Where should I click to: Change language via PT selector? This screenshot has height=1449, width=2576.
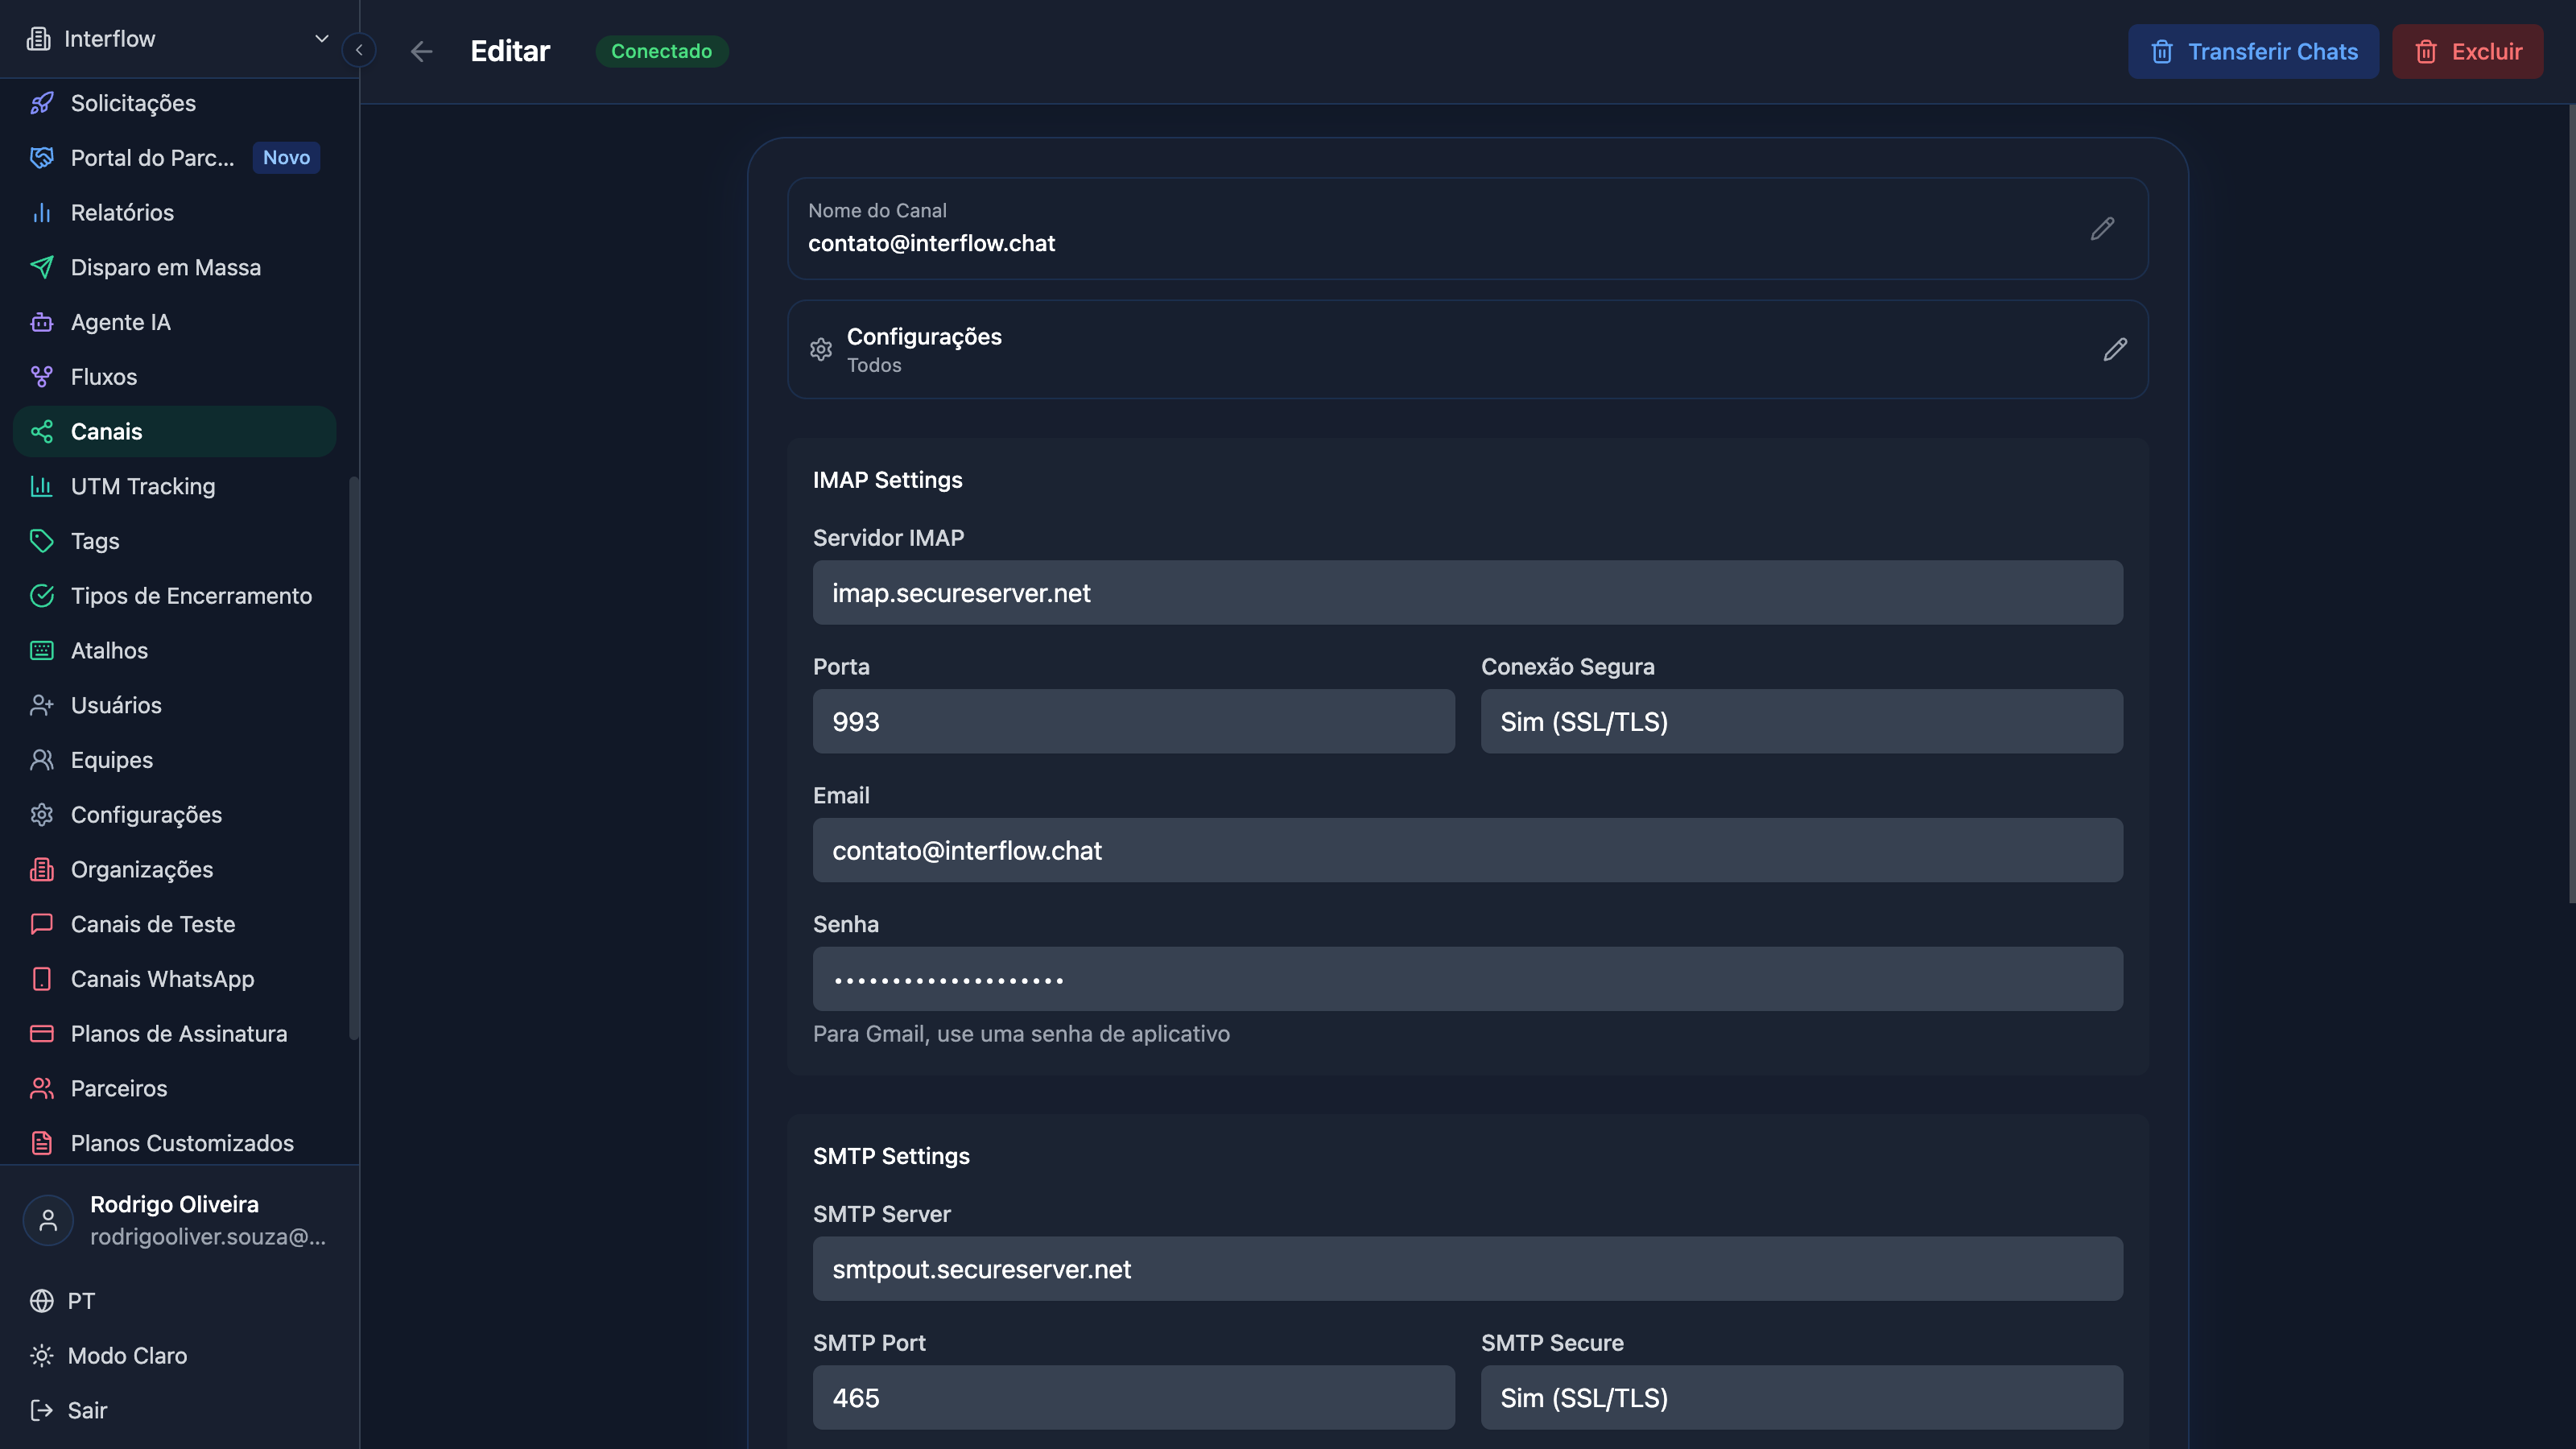tap(62, 1301)
